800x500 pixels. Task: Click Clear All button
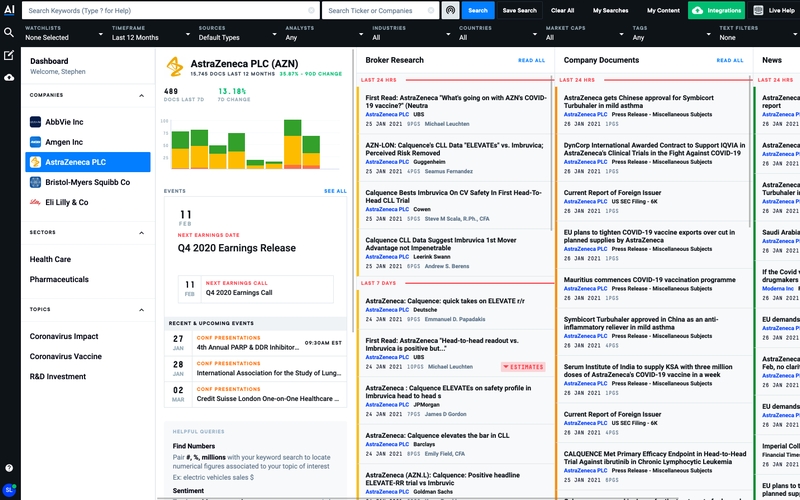click(x=562, y=10)
